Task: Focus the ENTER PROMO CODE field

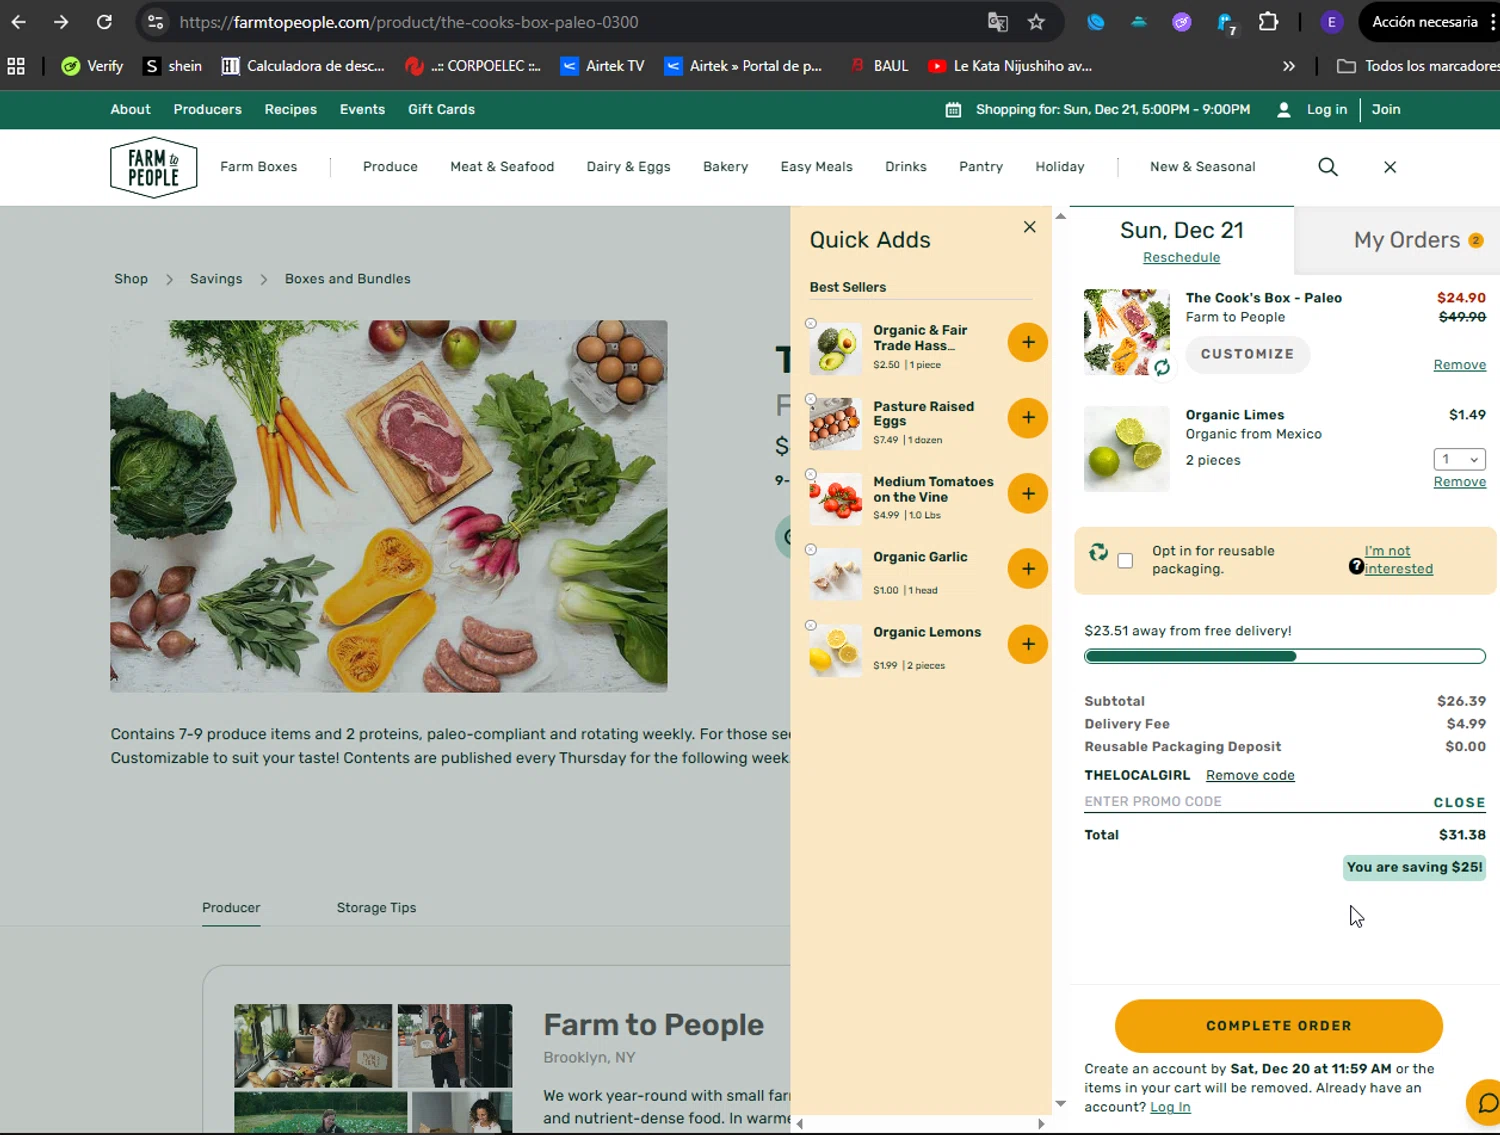Action: click(1254, 802)
